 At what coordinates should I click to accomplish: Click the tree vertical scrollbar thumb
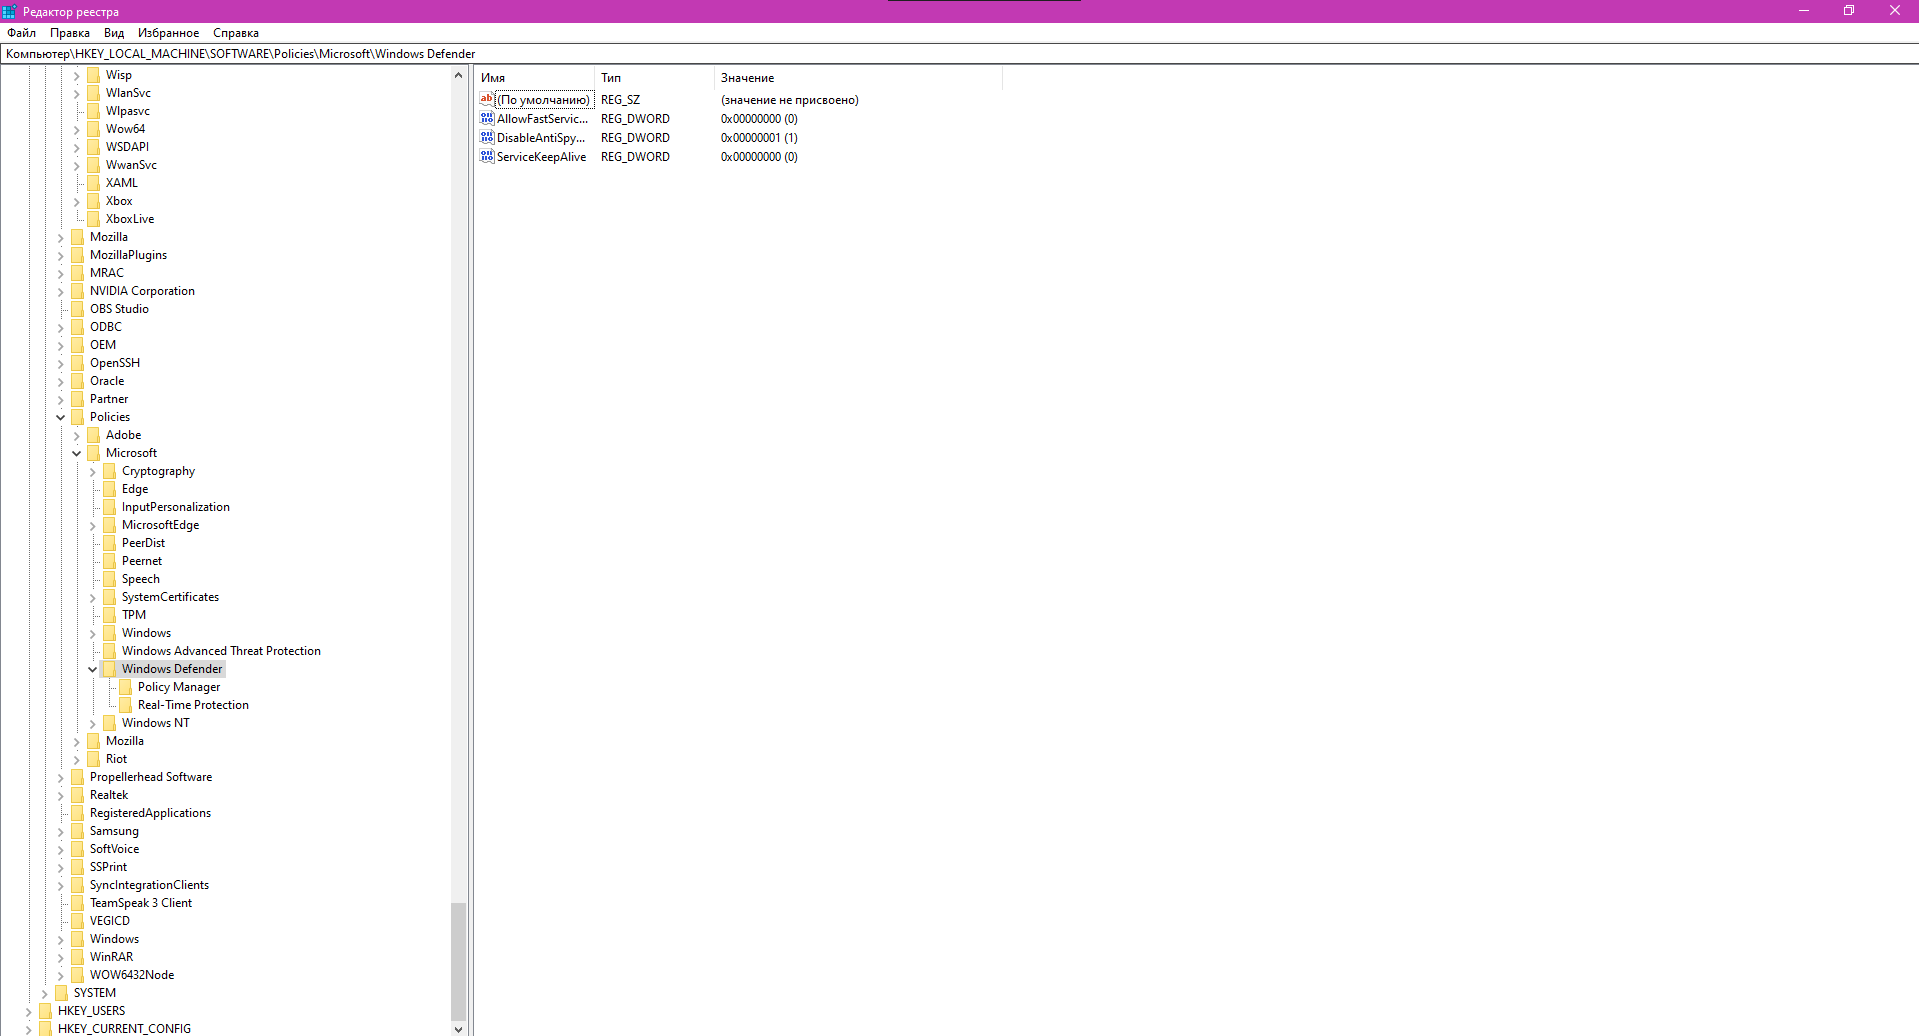coord(458,961)
